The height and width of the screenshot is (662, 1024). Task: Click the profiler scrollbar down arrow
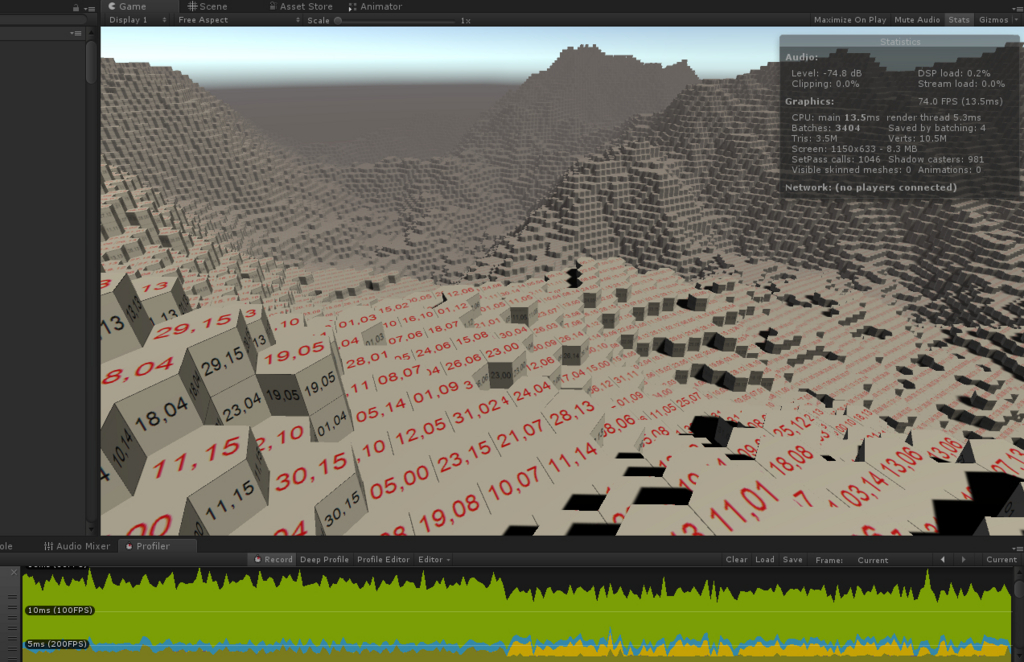1018,654
